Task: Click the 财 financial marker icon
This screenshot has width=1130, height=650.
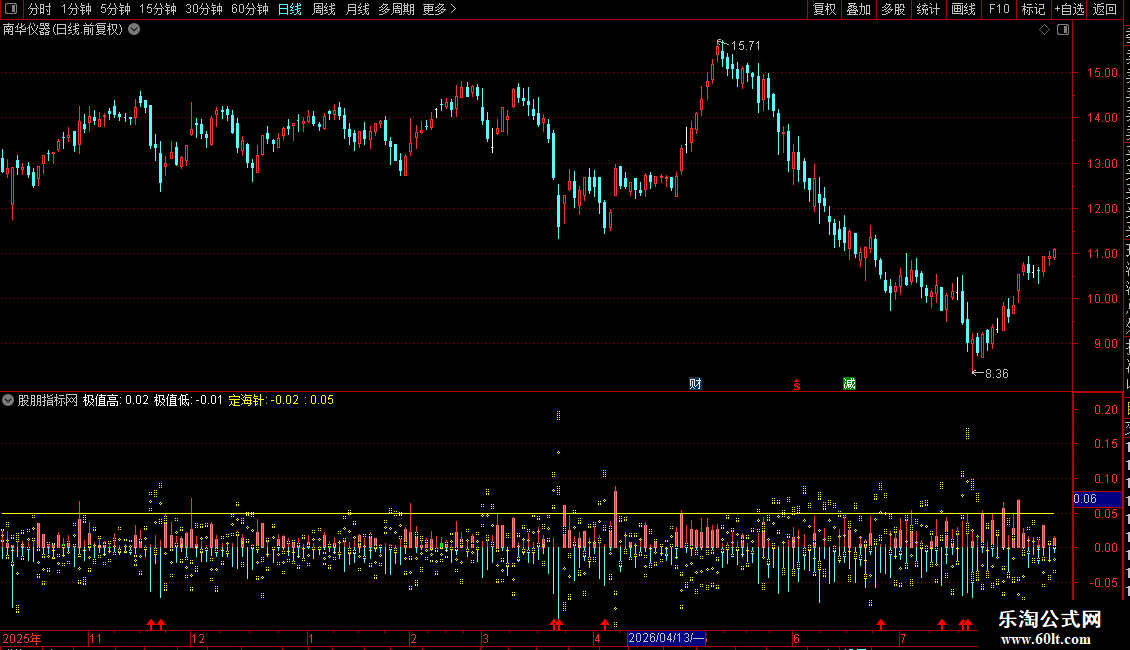Action: click(695, 383)
